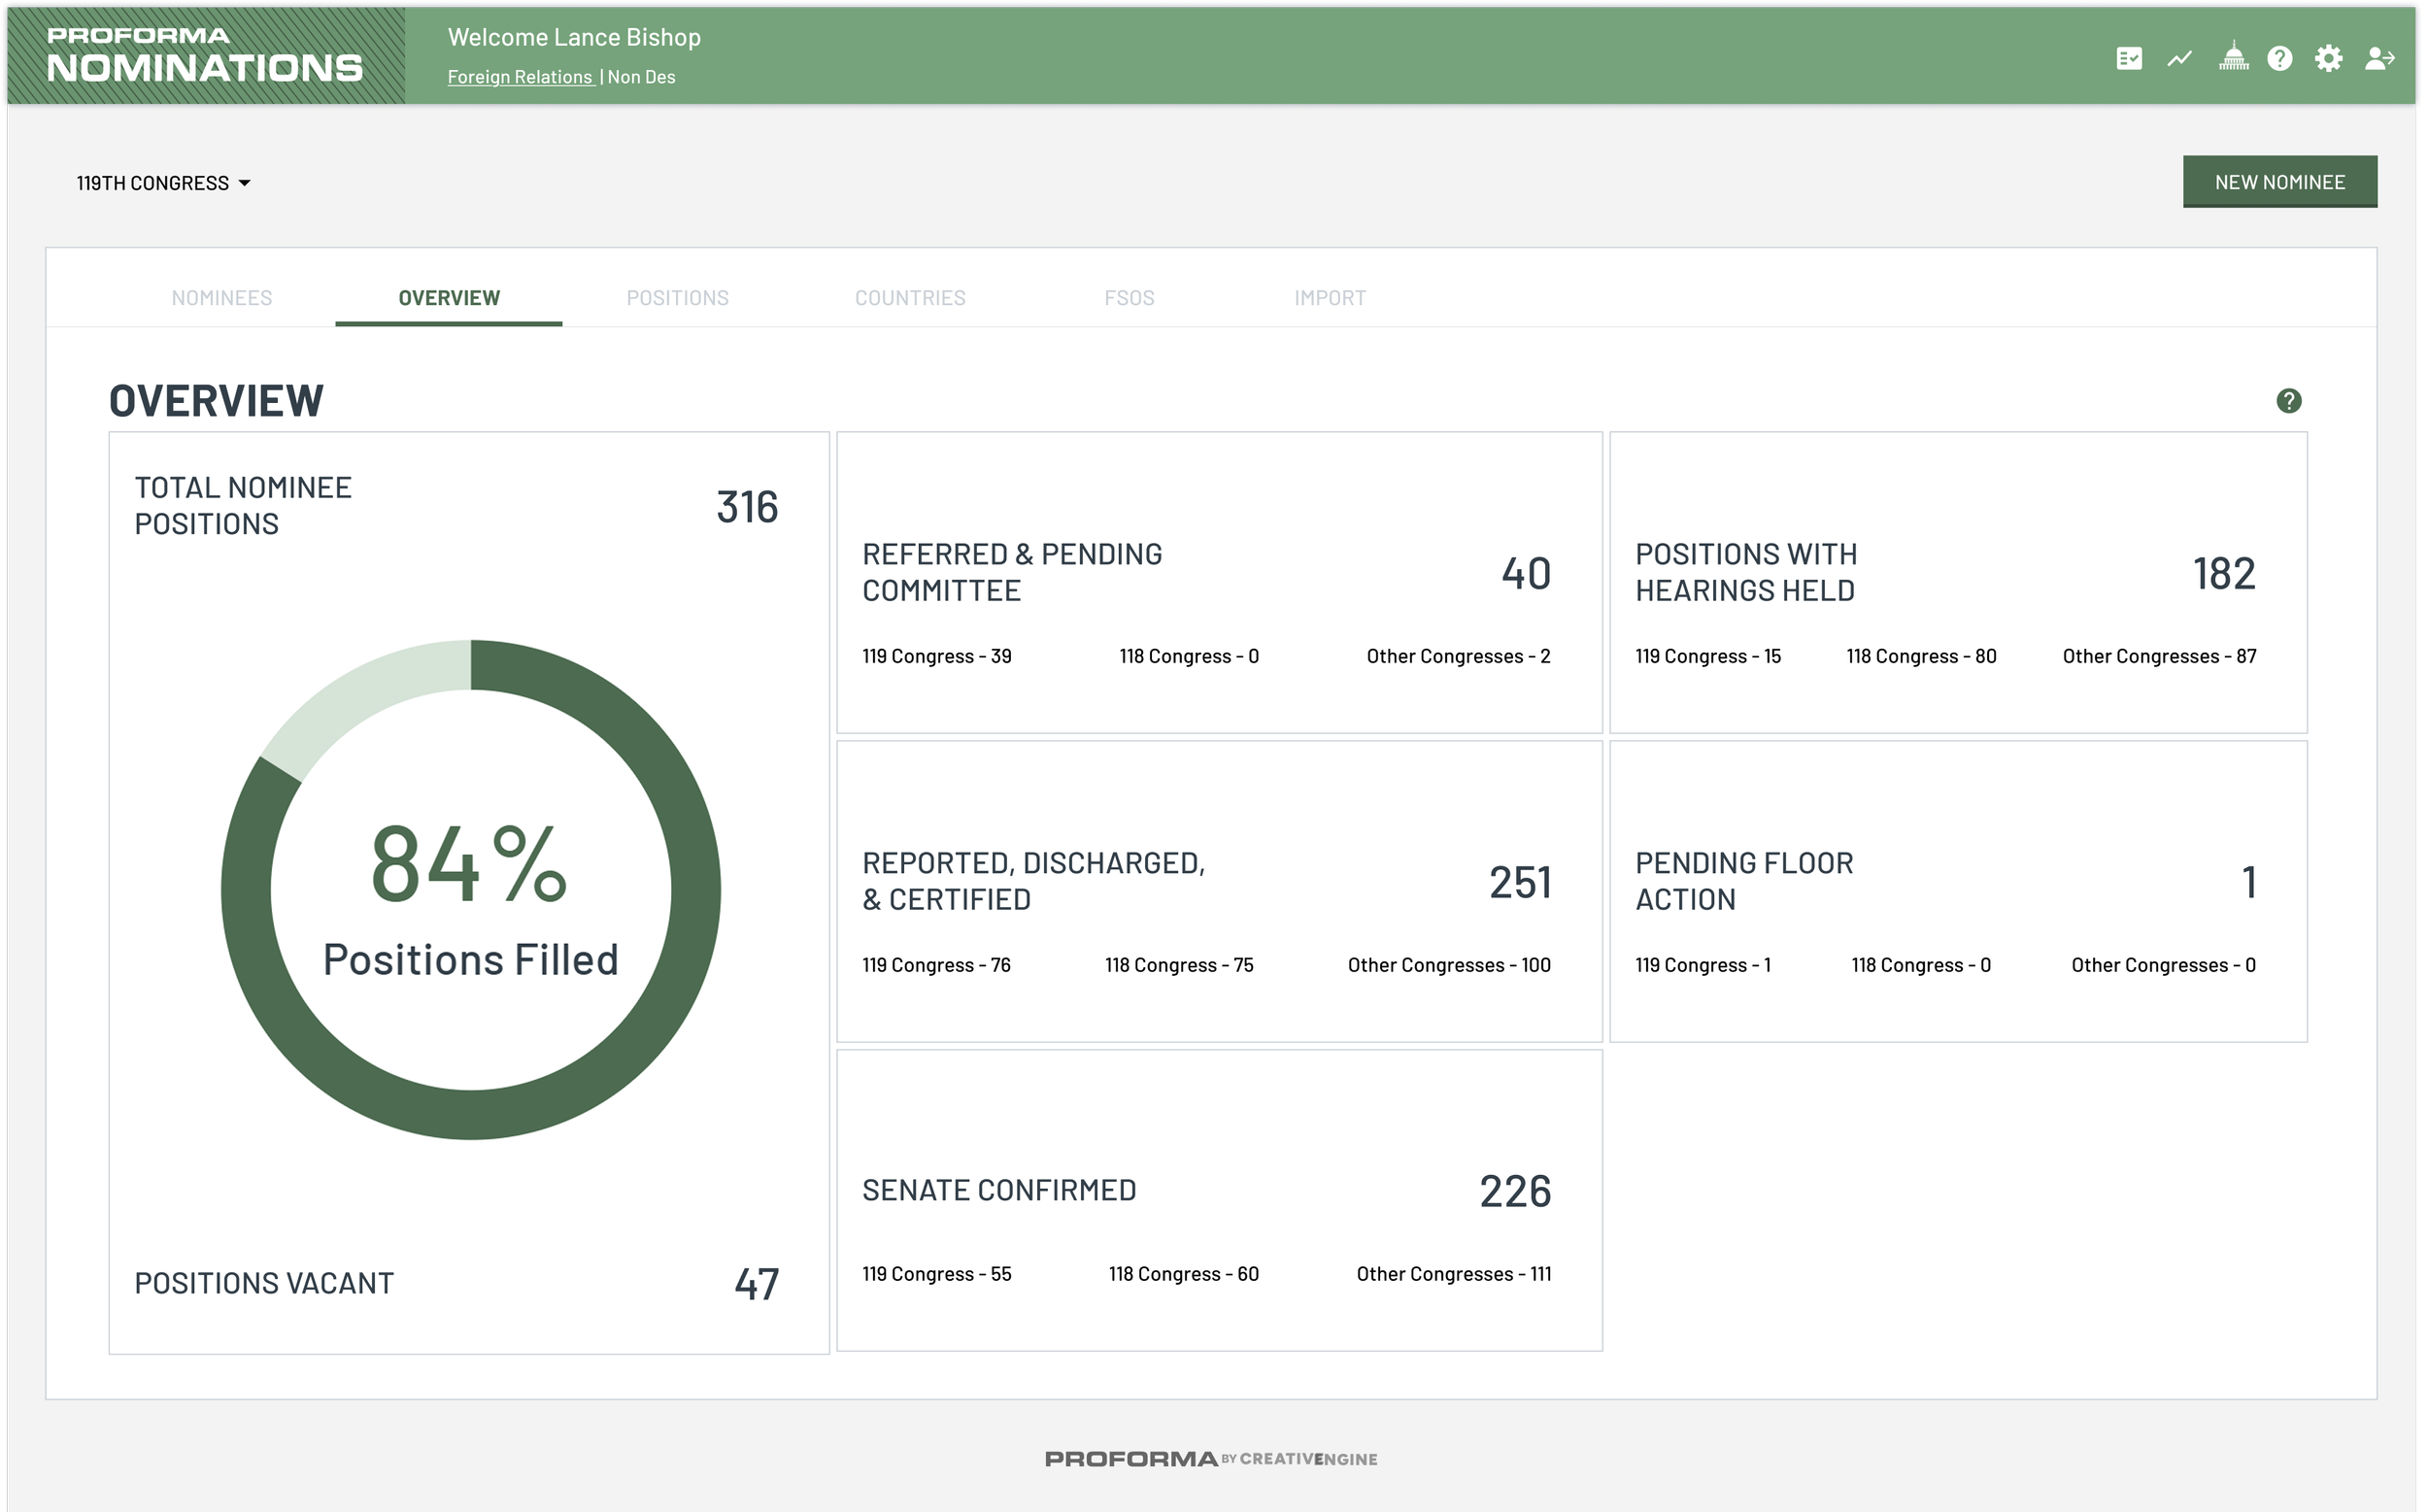
Task: Expand the 119th Congress dropdown
Action: click(164, 183)
